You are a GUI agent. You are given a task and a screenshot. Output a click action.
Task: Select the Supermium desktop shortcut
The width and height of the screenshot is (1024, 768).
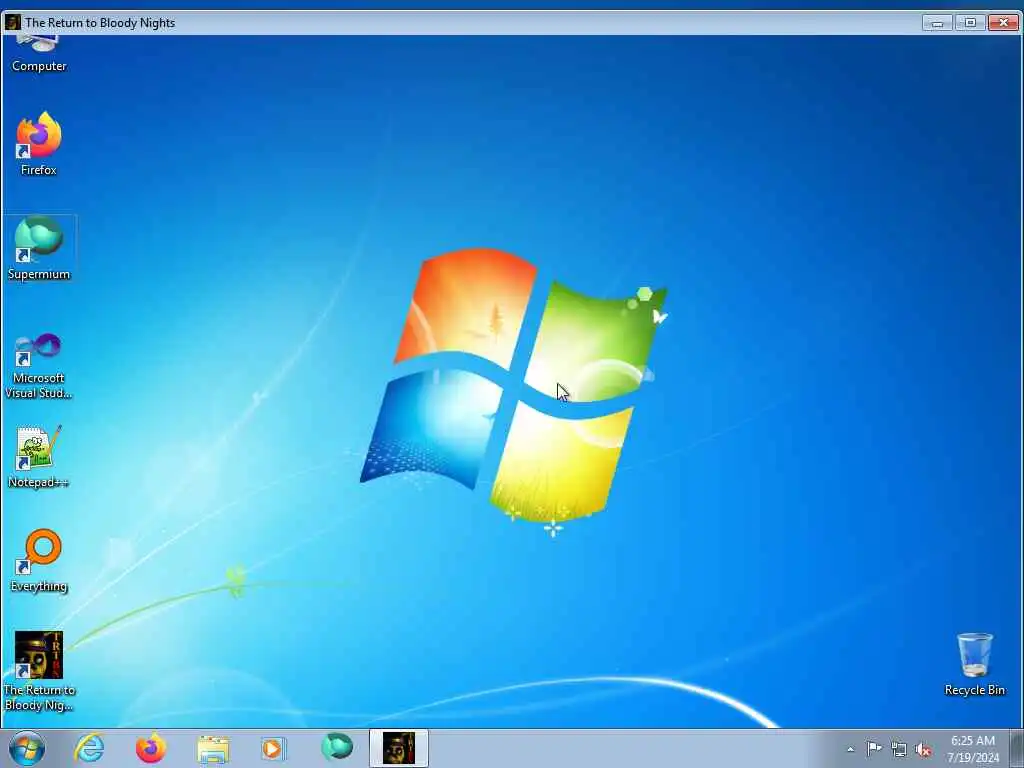coord(39,248)
